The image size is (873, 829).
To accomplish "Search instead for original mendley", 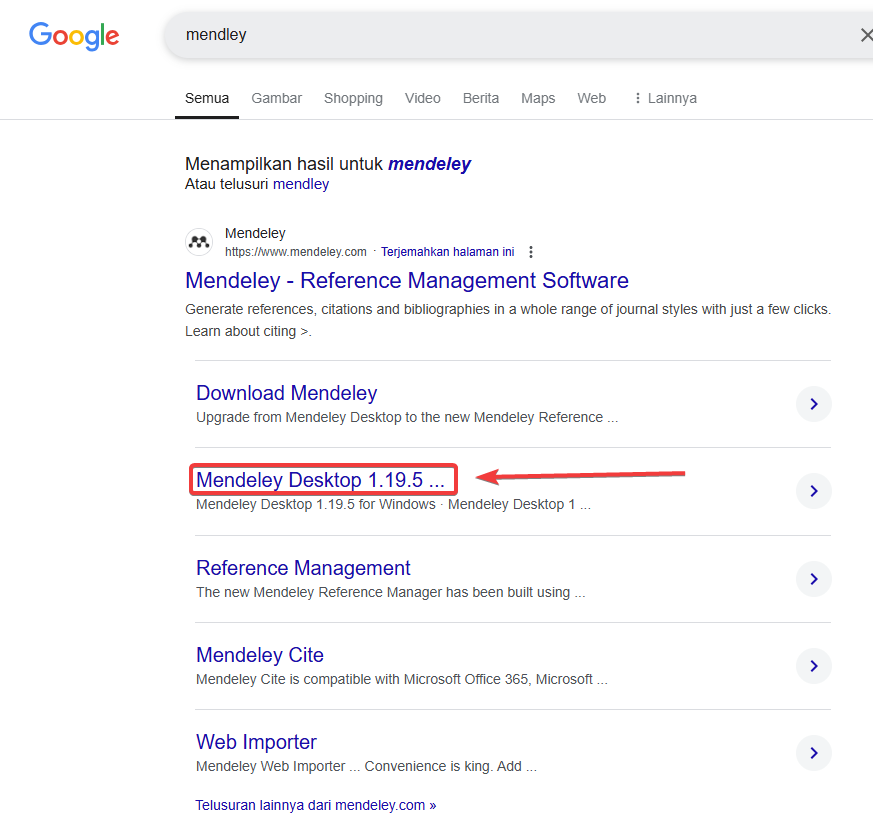I will [301, 184].
